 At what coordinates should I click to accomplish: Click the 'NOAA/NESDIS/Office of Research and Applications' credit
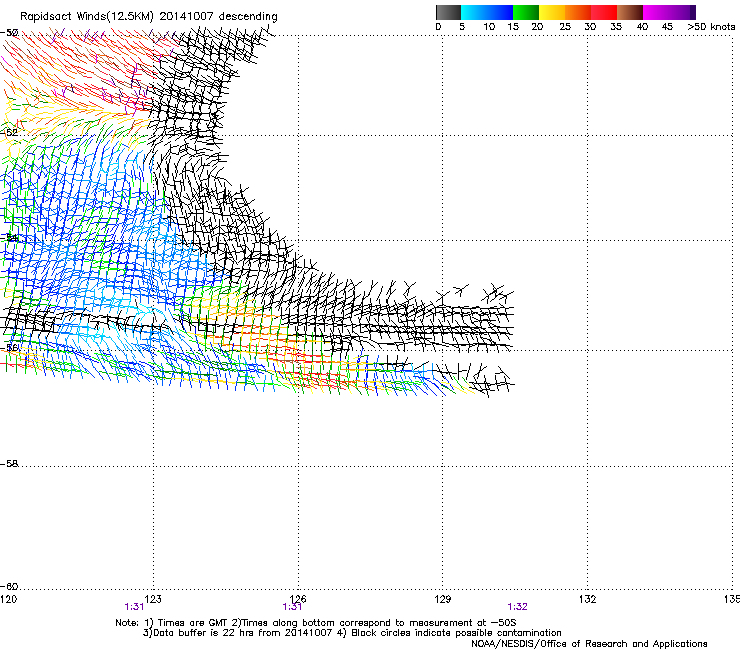[x=589, y=644]
